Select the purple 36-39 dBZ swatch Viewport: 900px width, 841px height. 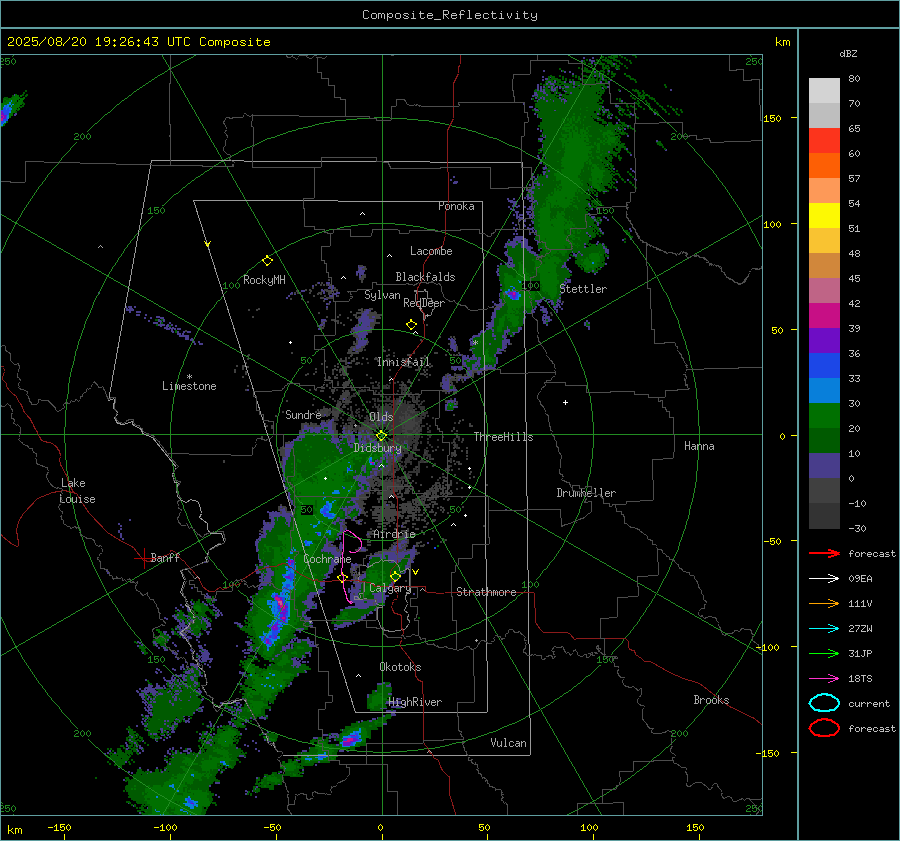point(824,340)
